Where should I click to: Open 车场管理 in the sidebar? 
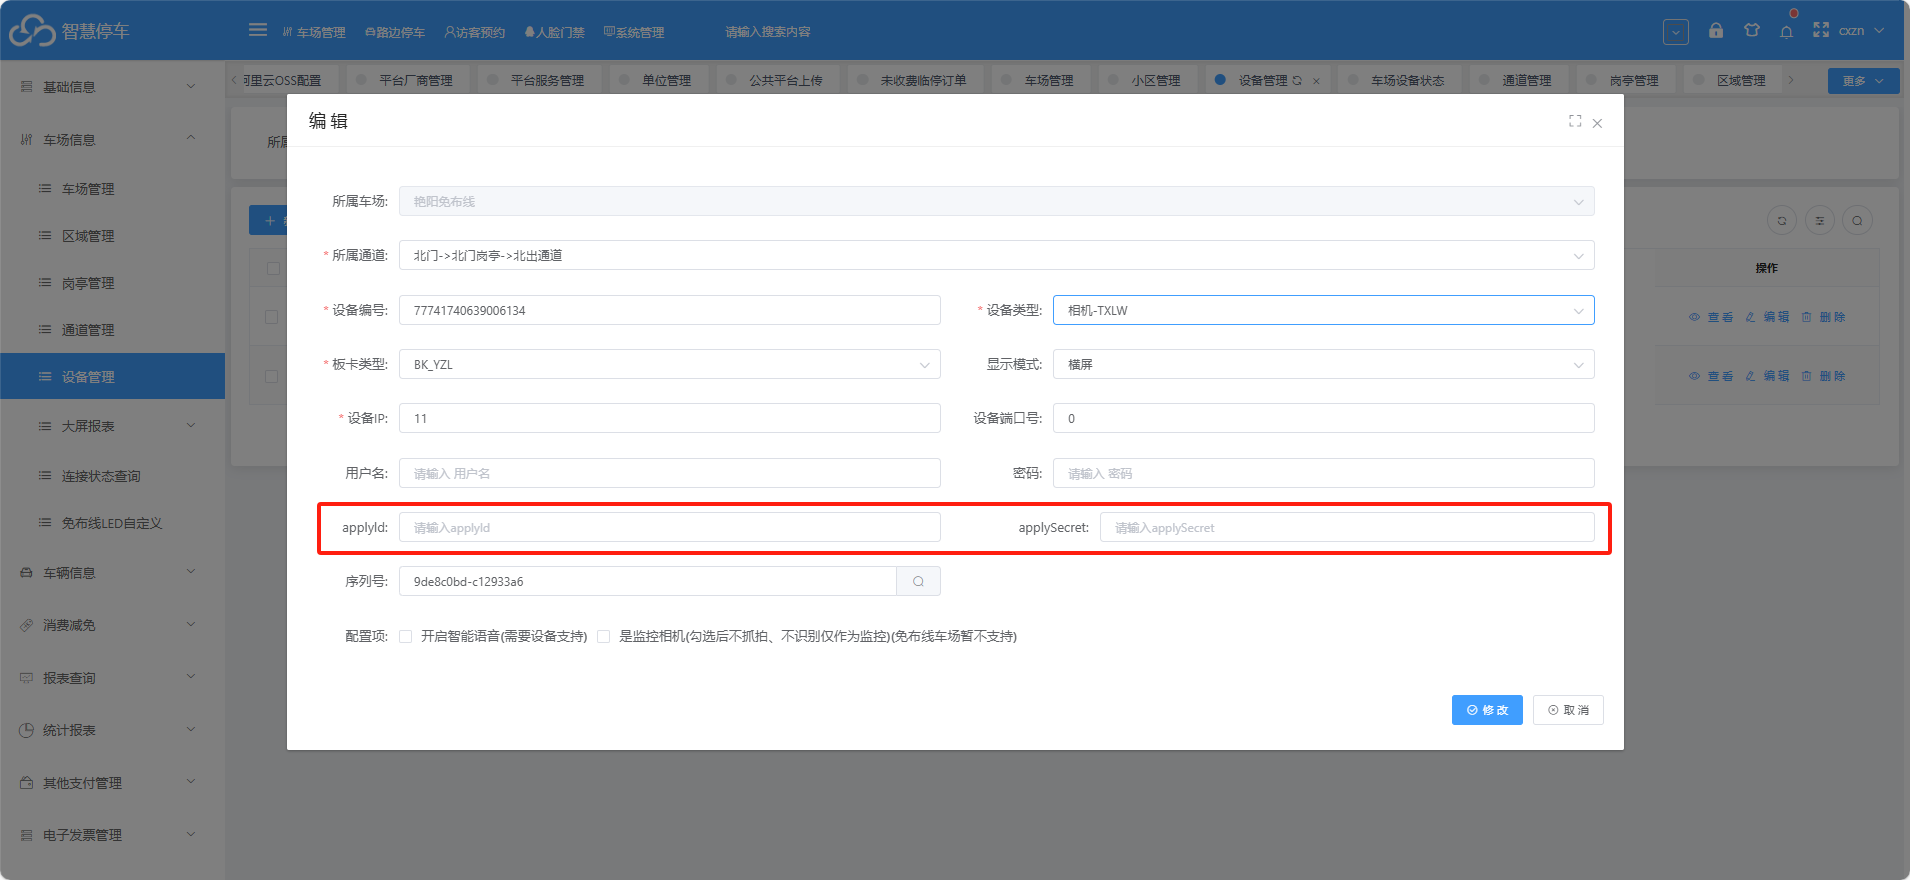(112, 189)
